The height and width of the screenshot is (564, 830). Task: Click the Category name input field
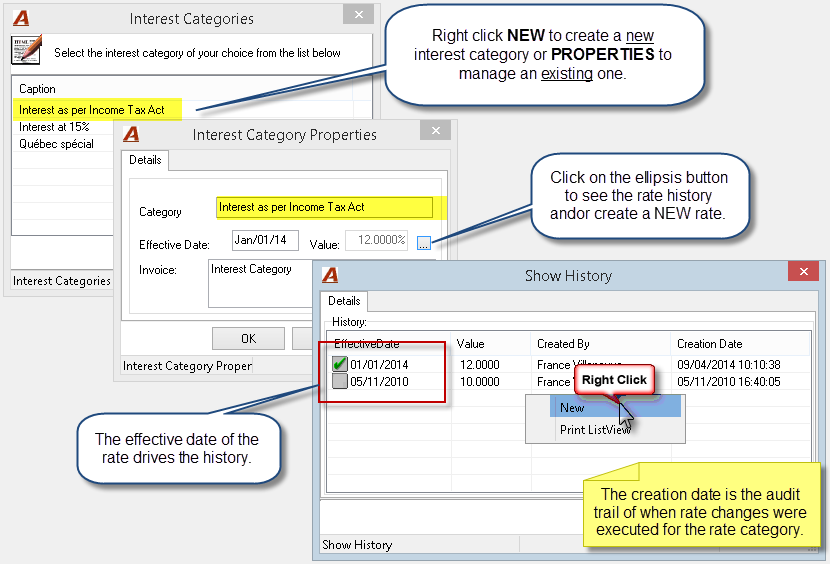(x=324, y=207)
